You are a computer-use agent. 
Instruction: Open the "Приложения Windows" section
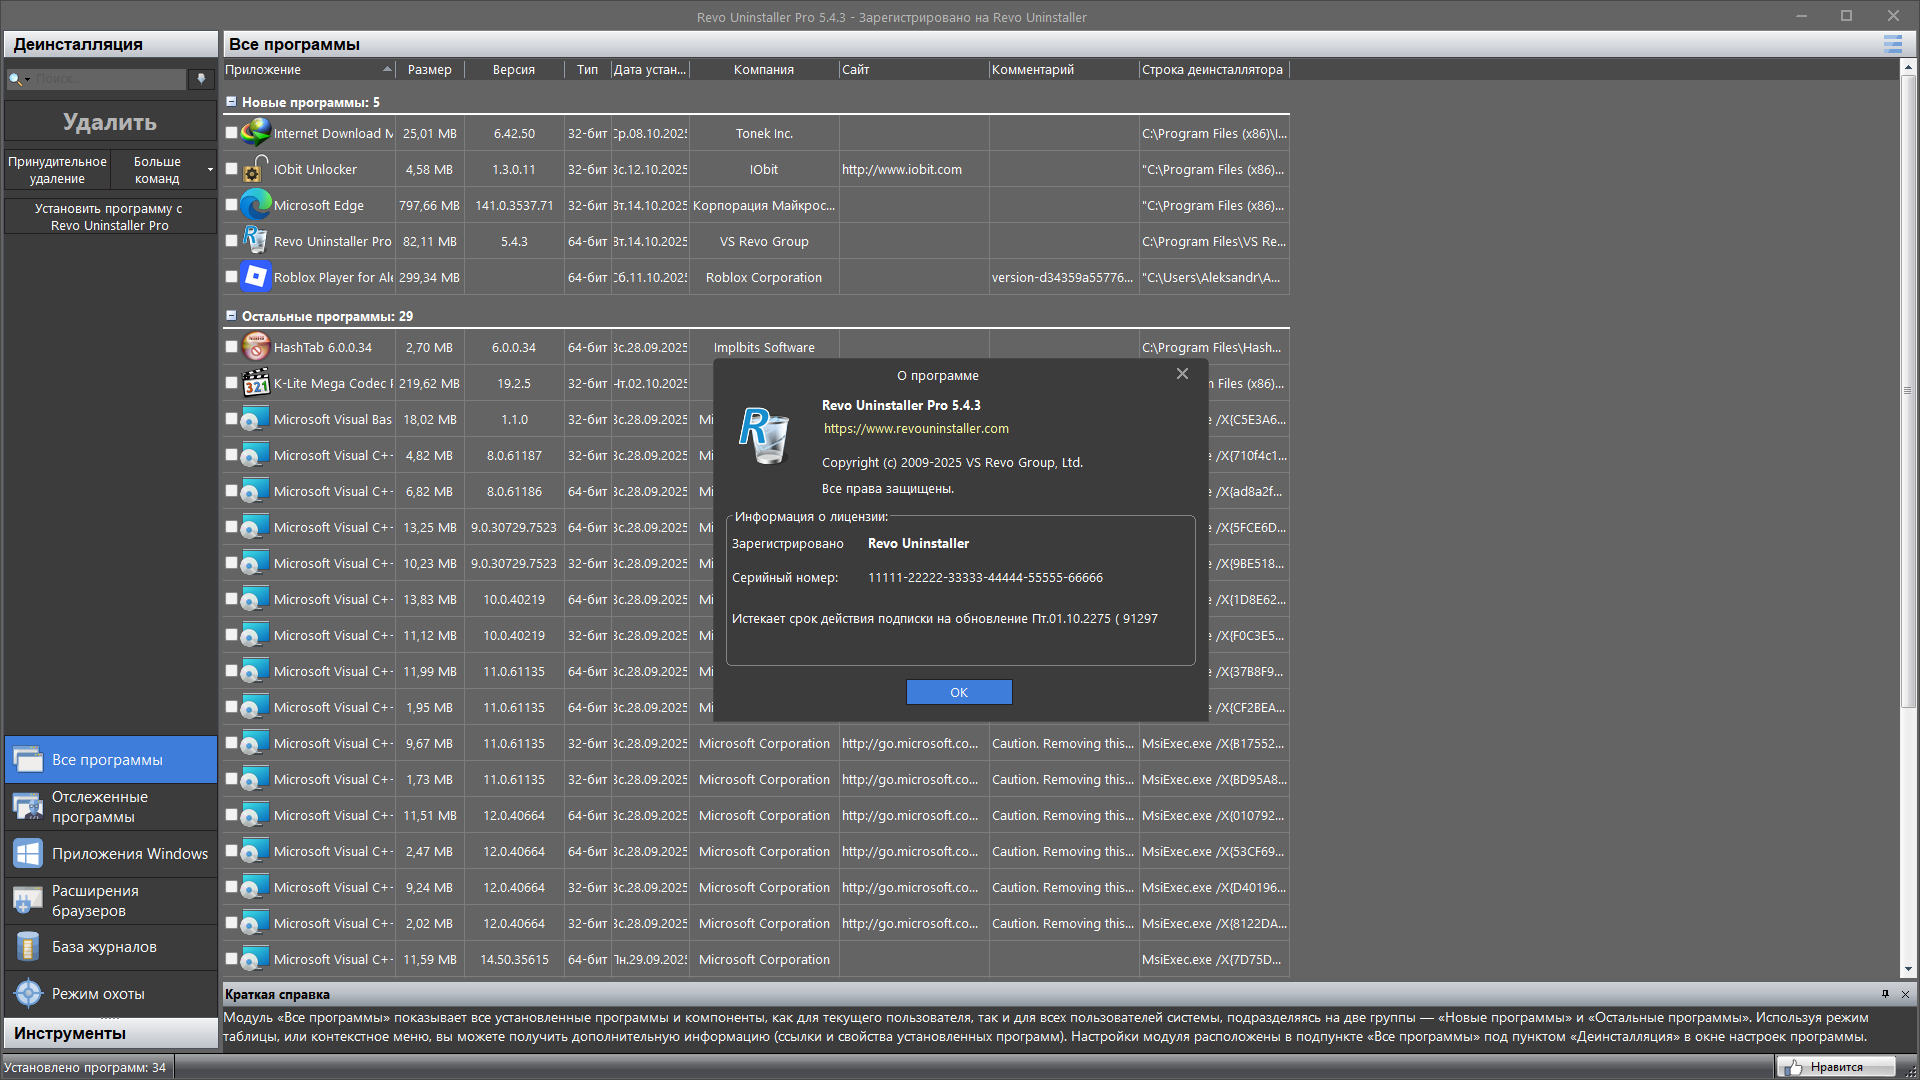tap(110, 854)
